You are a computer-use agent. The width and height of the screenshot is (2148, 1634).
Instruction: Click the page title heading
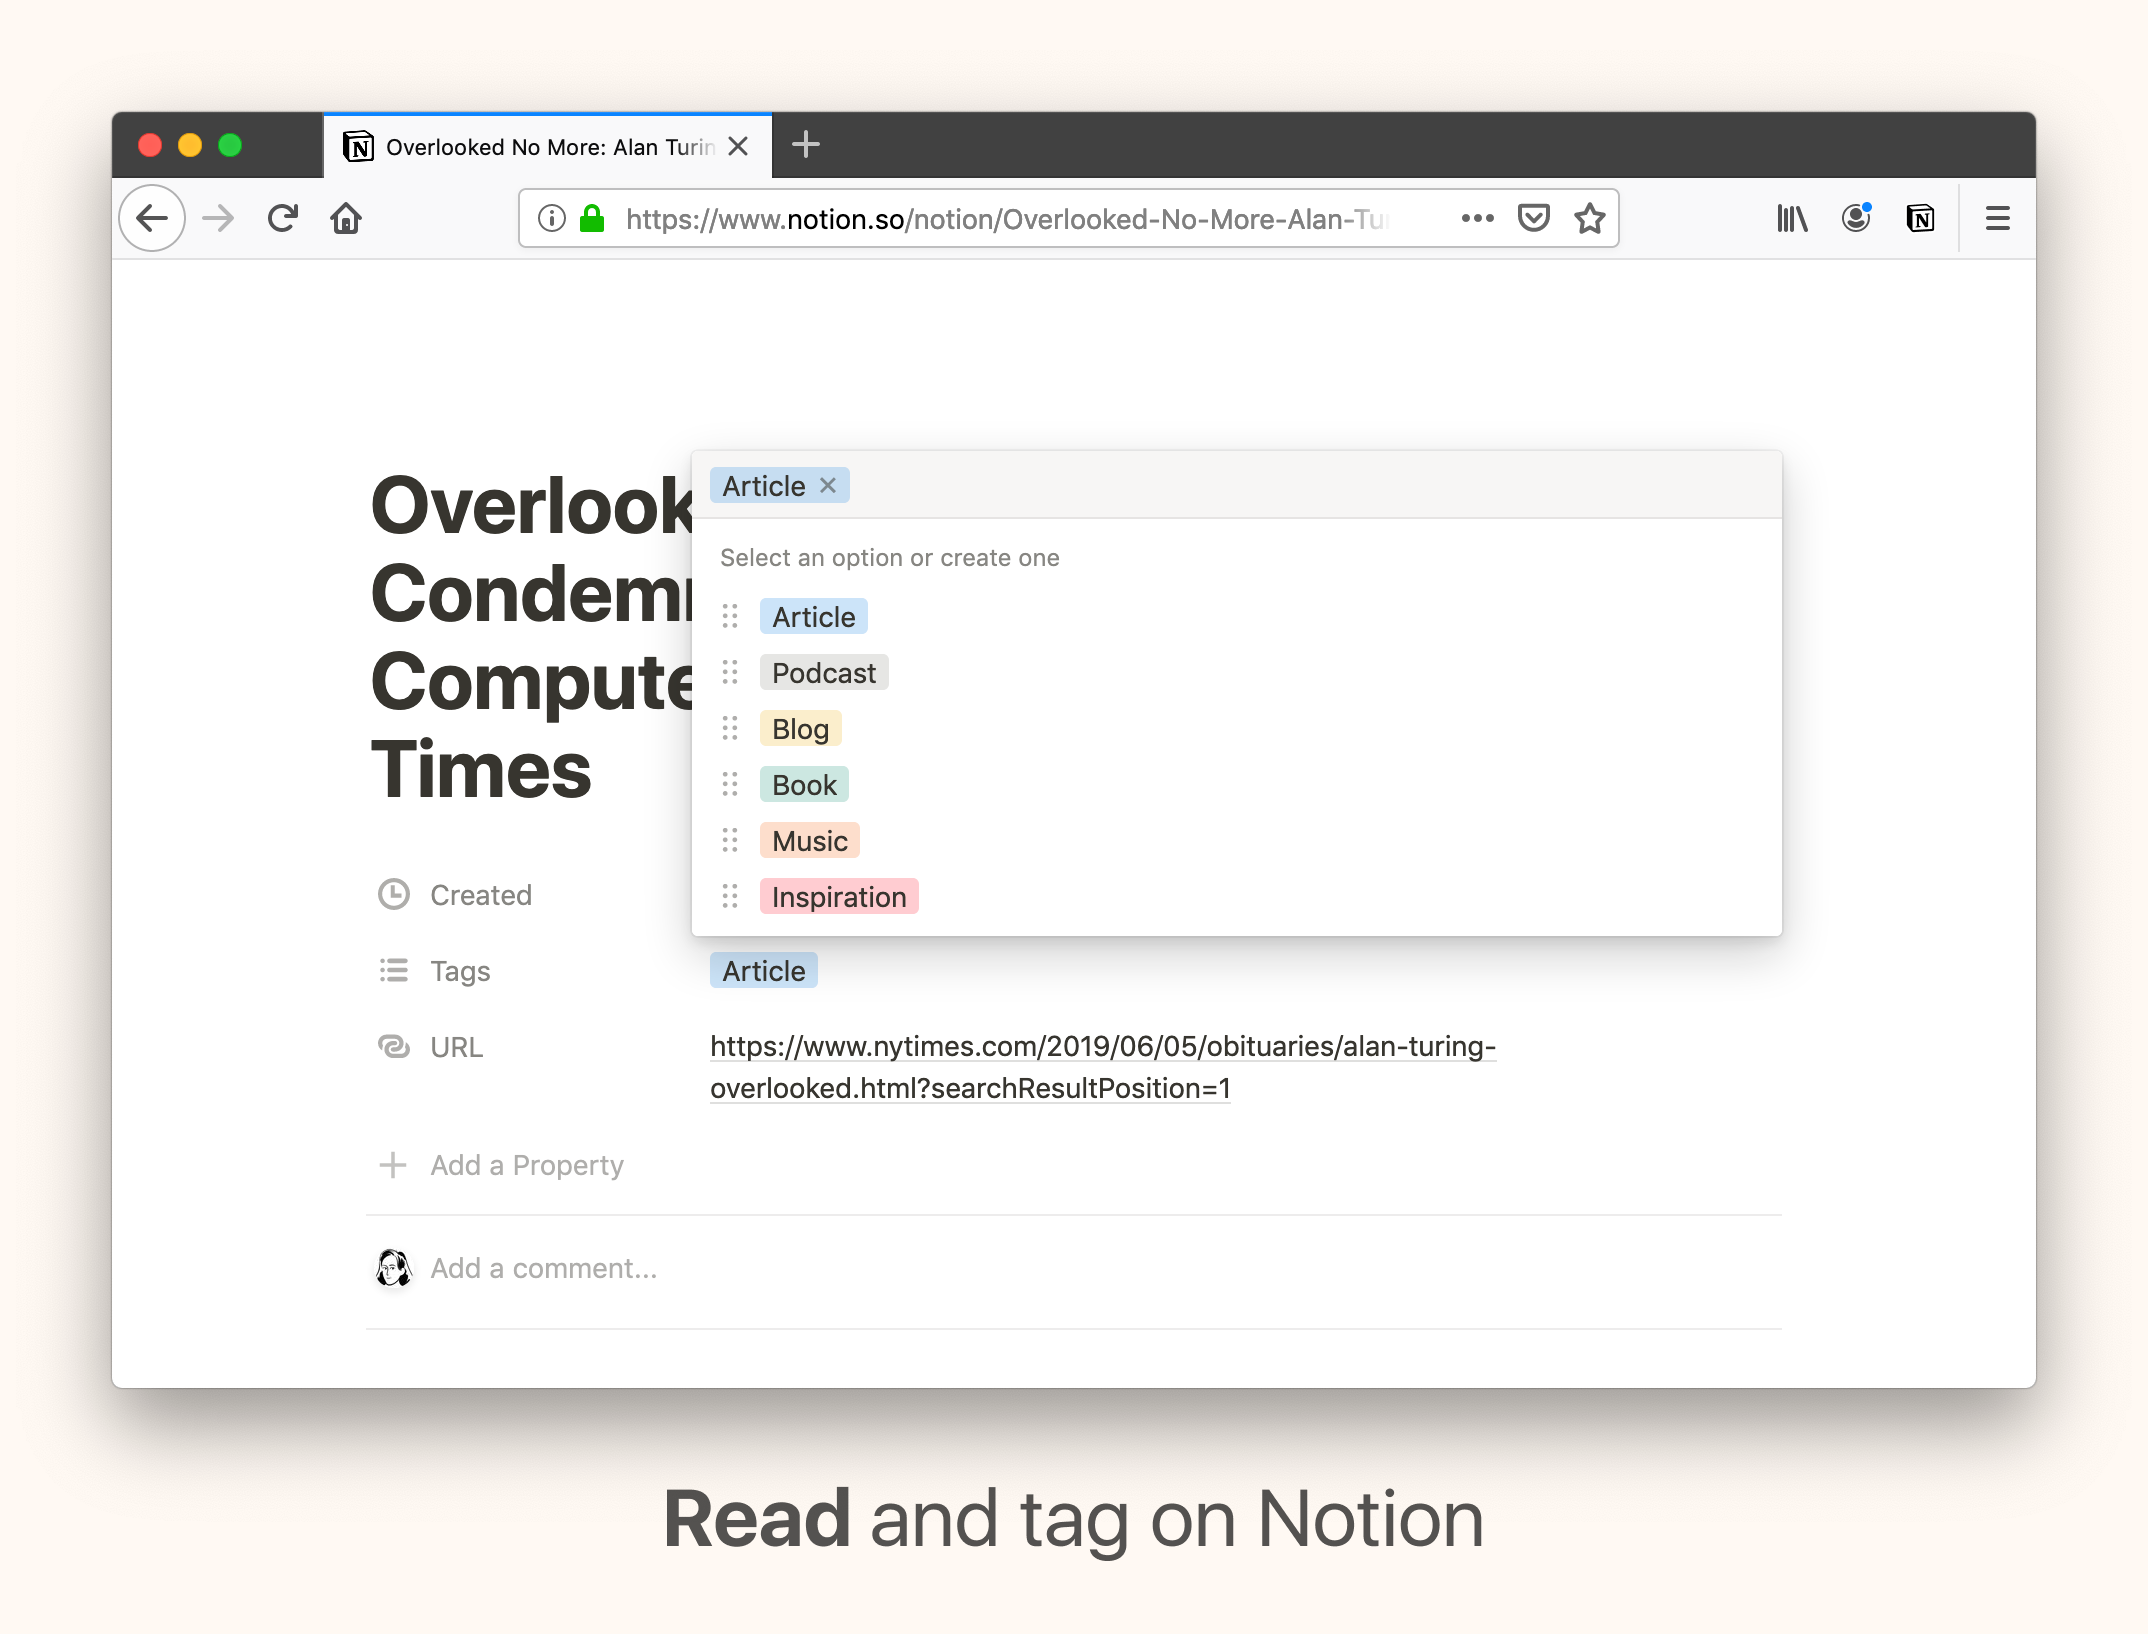point(531,636)
